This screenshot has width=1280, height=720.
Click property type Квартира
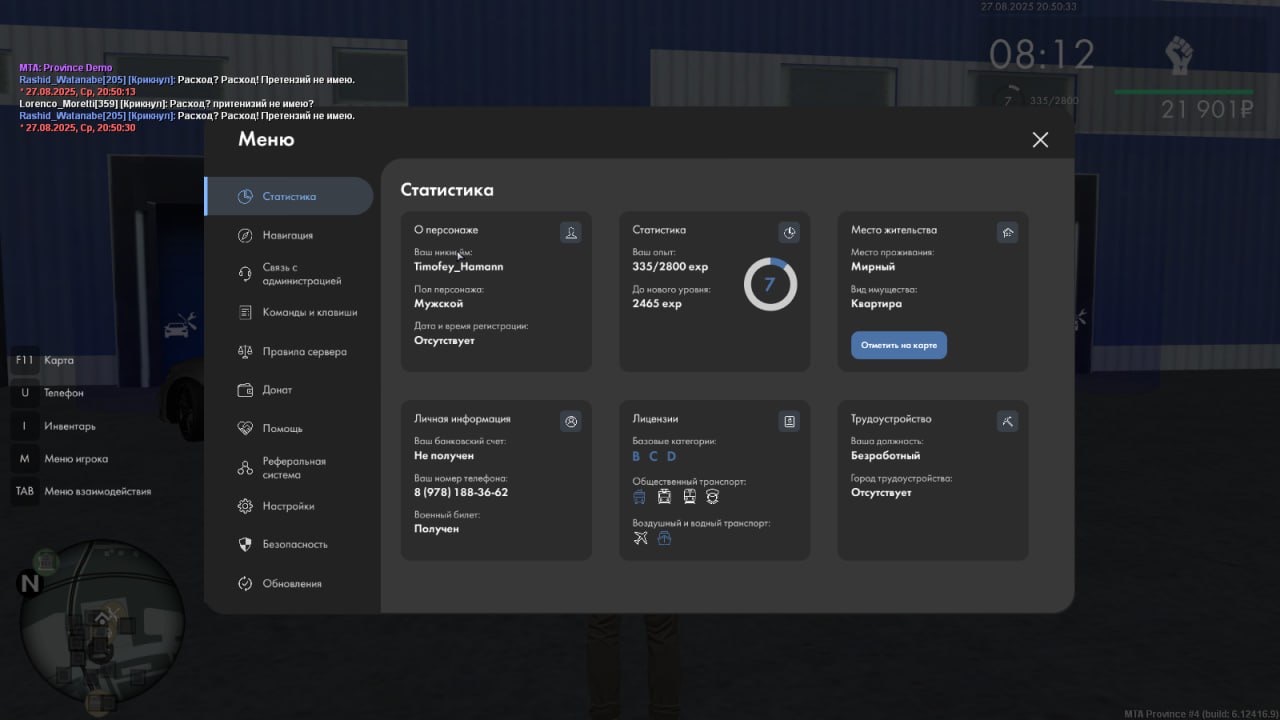(x=876, y=303)
